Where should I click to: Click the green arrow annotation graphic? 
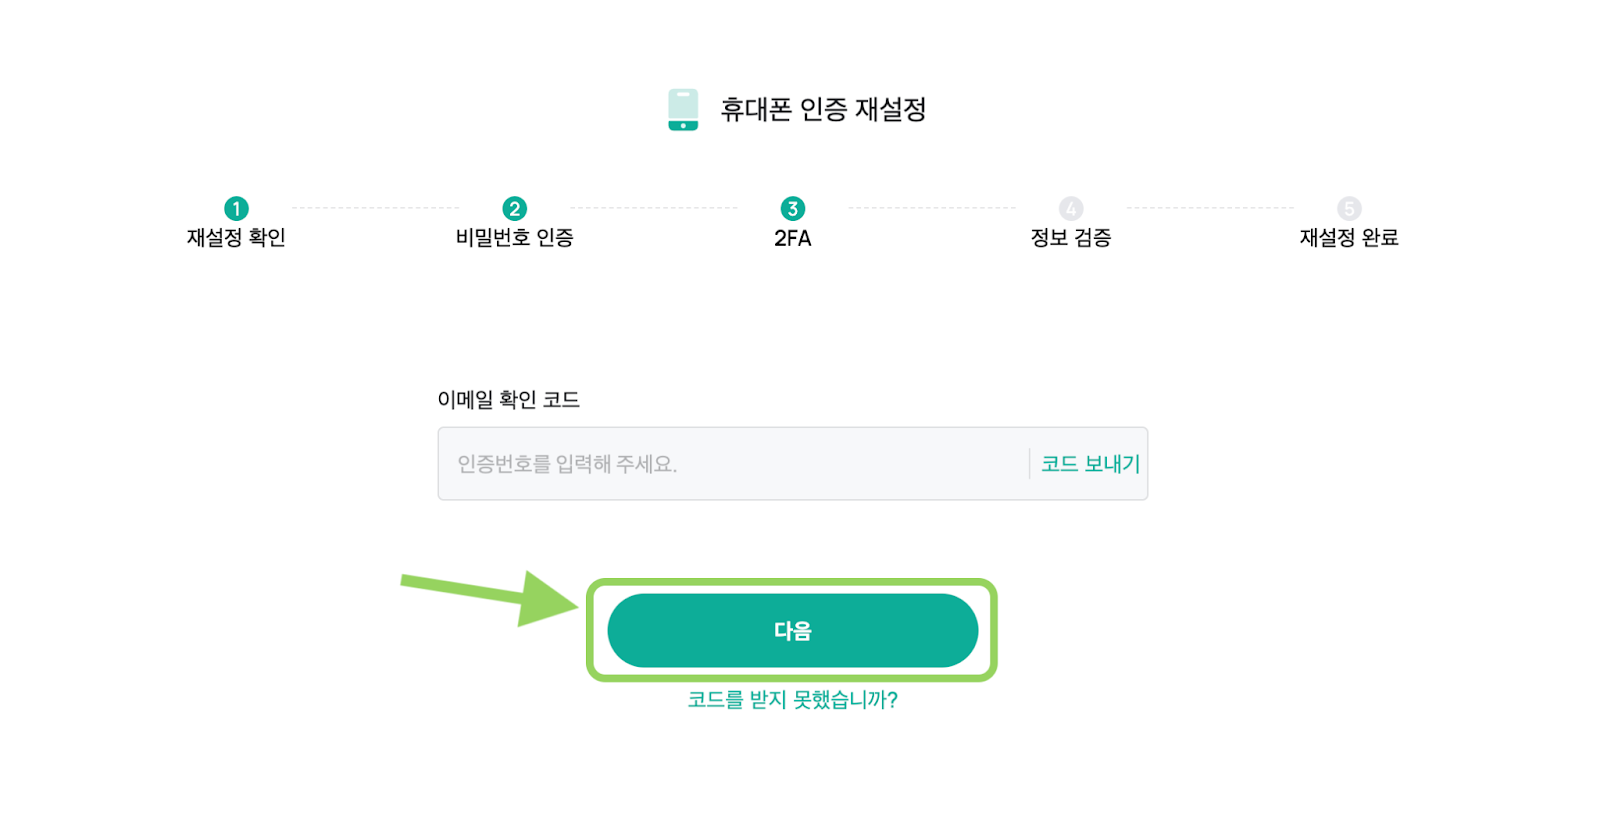[490, 597]
